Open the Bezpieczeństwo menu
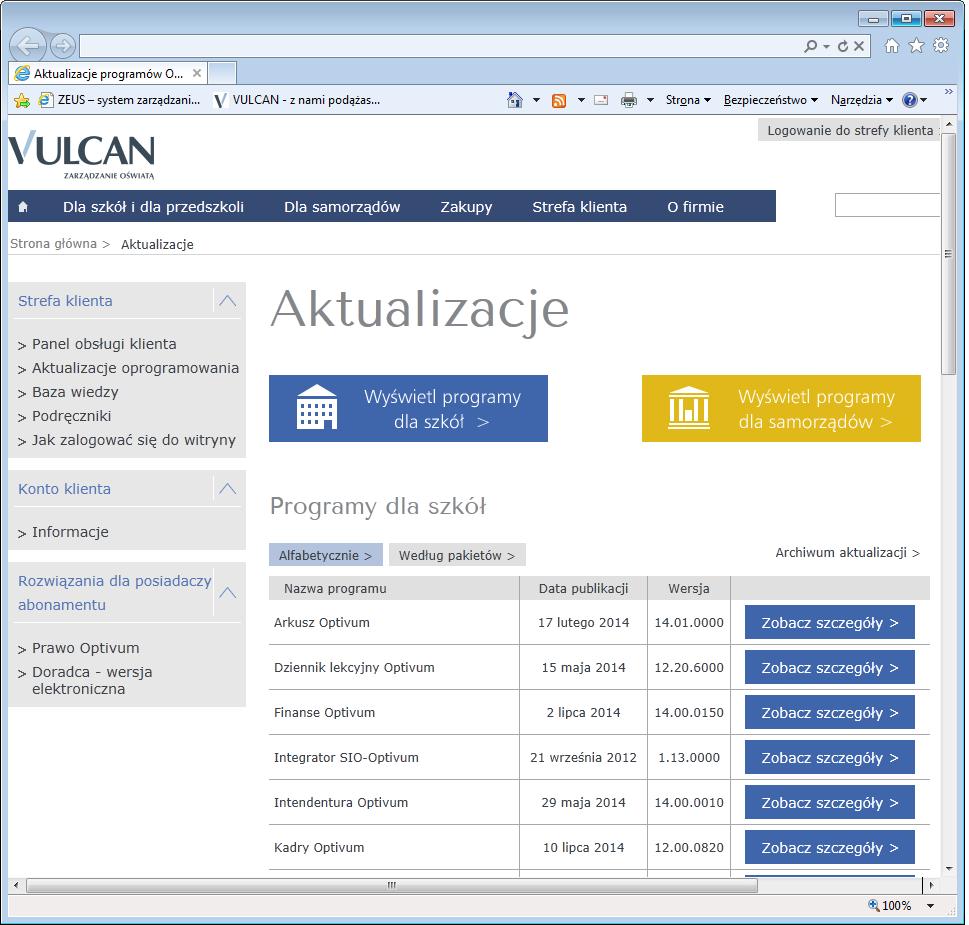This screenshot has height=925, width=969. (x=771, y=100)
